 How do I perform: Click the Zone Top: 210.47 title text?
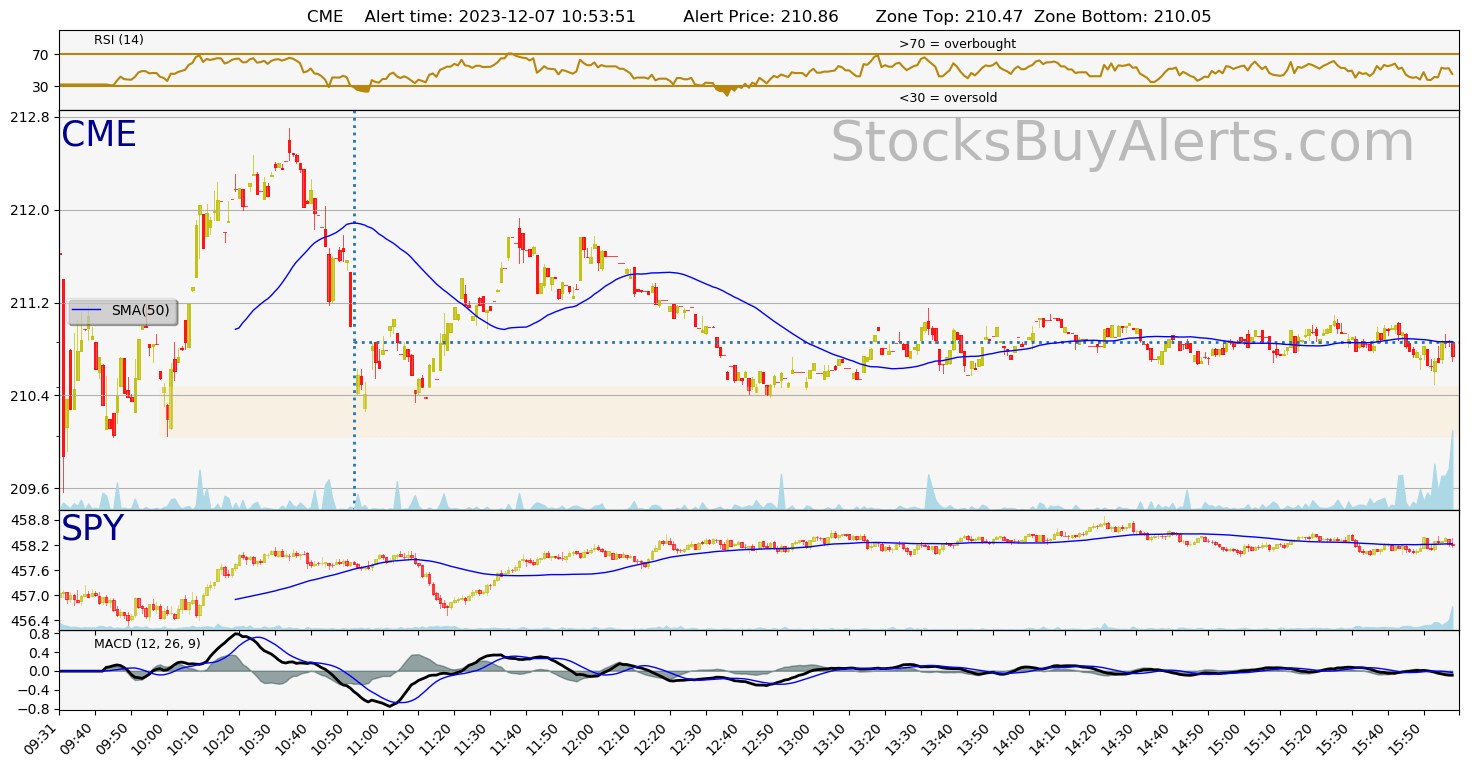(947, 17)
